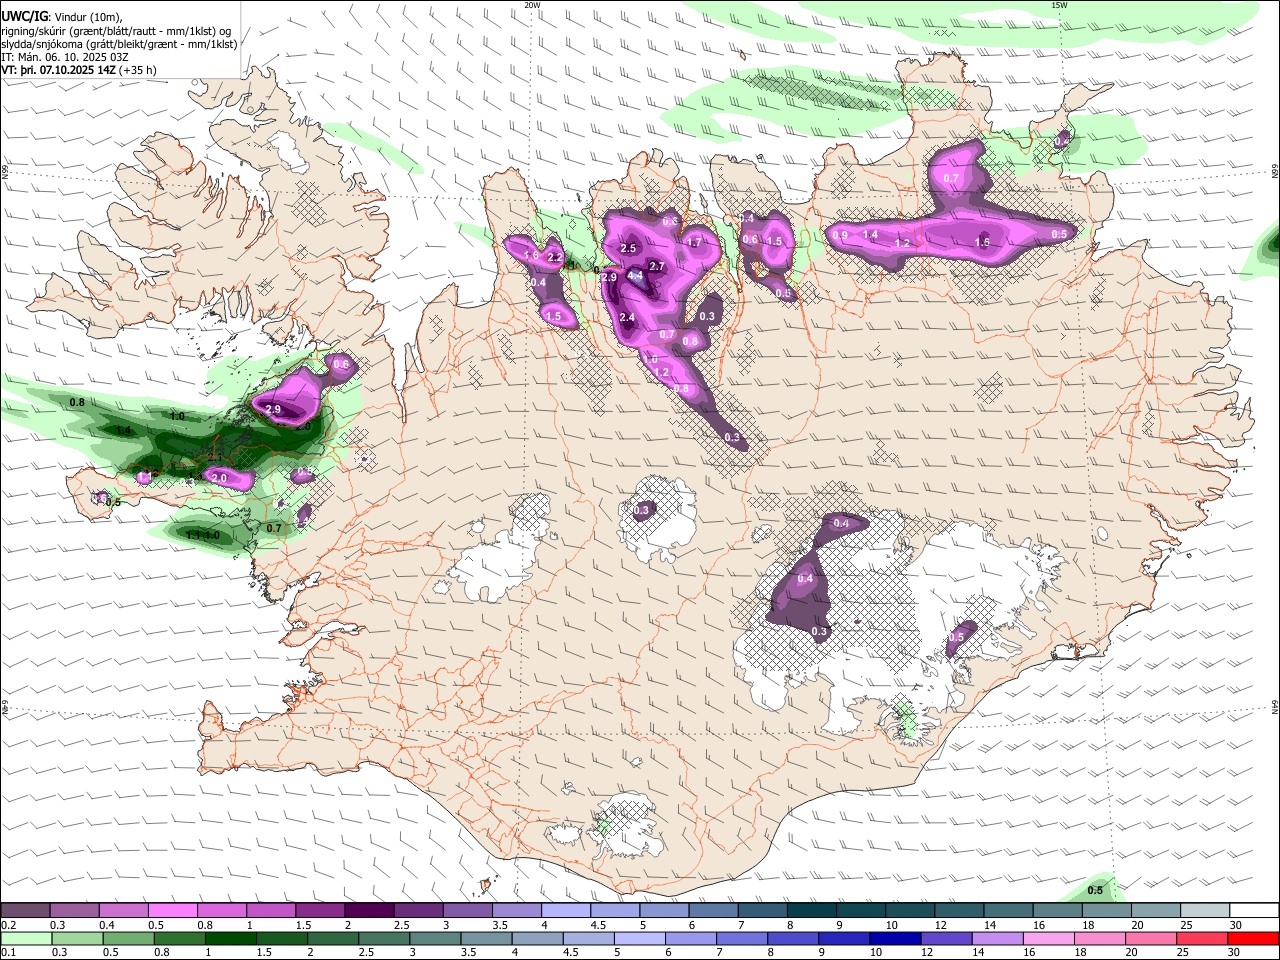Click the 'slydda/snjókoma' description line

coord(119,44)
